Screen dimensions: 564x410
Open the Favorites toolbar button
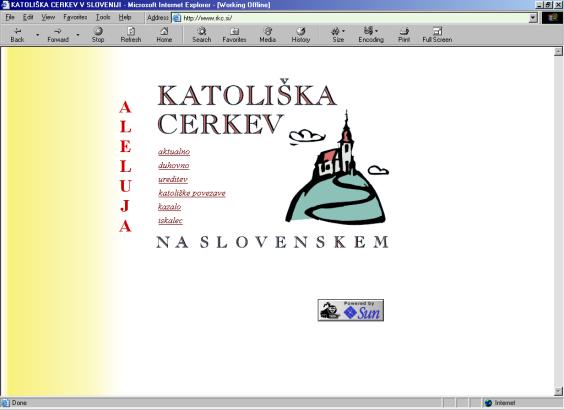tap(234, 35)
